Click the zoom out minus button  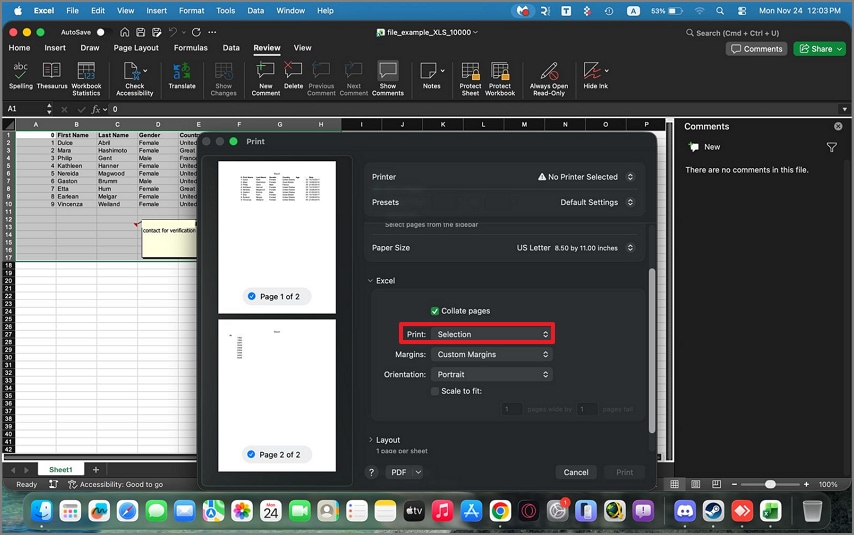point(734,484)
